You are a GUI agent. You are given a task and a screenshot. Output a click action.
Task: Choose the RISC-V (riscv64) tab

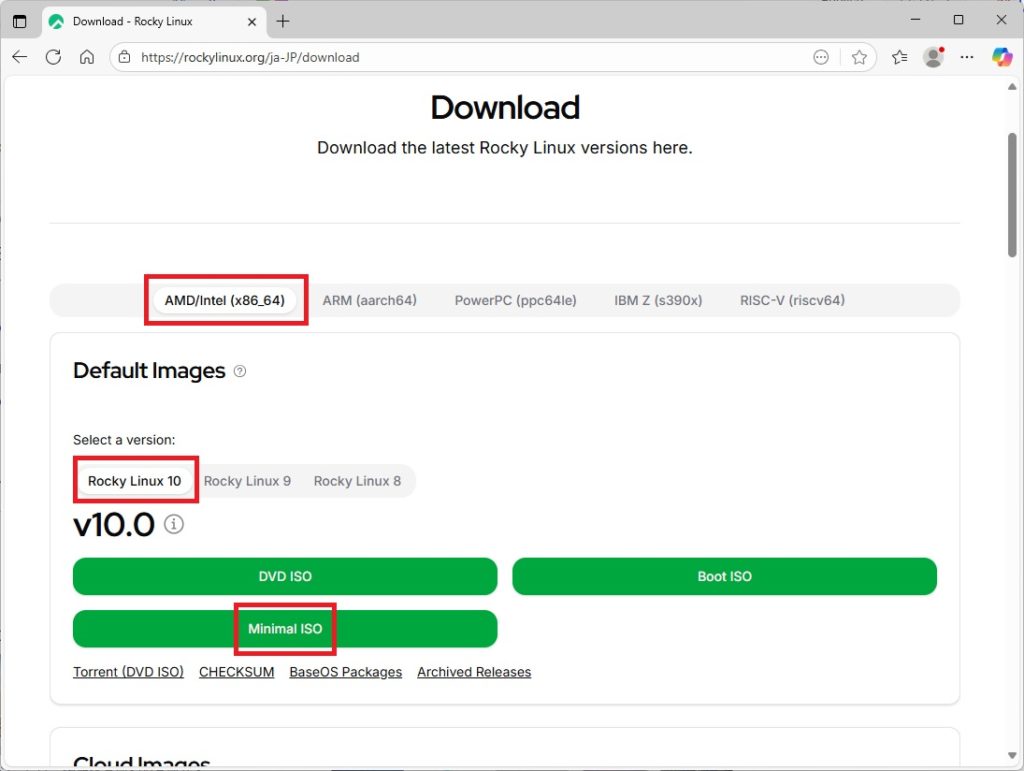point(792,300)
